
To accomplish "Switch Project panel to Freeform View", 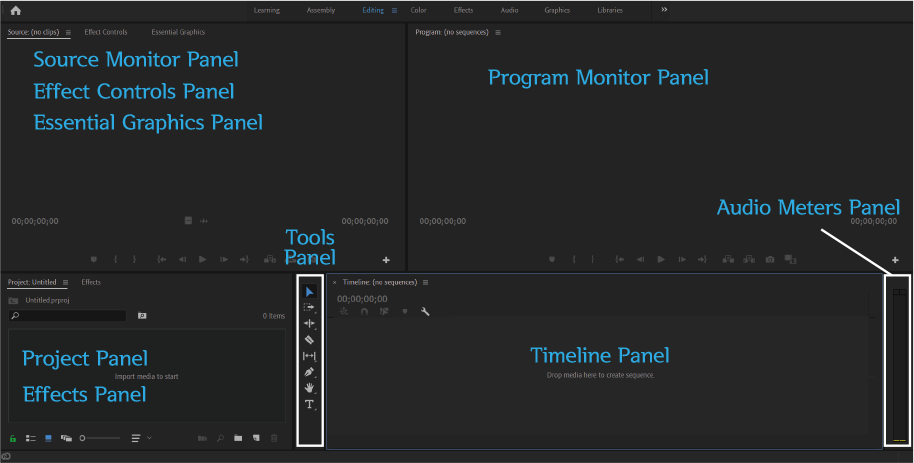I will (x=66, y=438).
